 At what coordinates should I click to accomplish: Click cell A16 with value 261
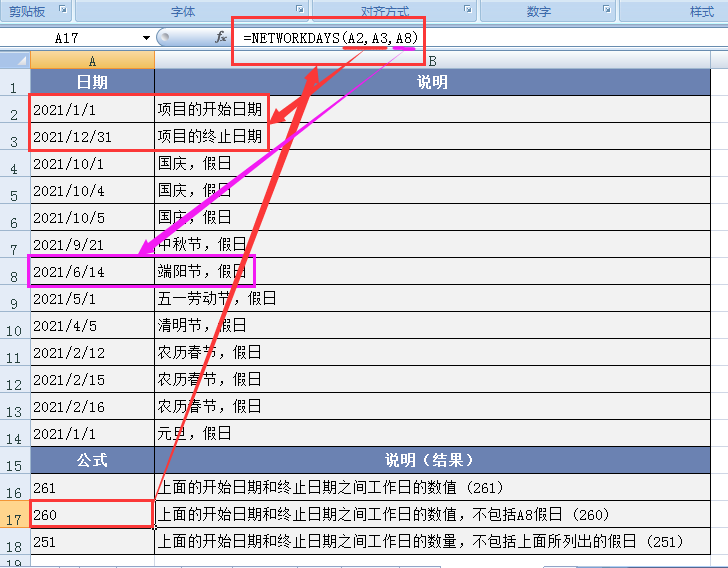tap(92, 487)
